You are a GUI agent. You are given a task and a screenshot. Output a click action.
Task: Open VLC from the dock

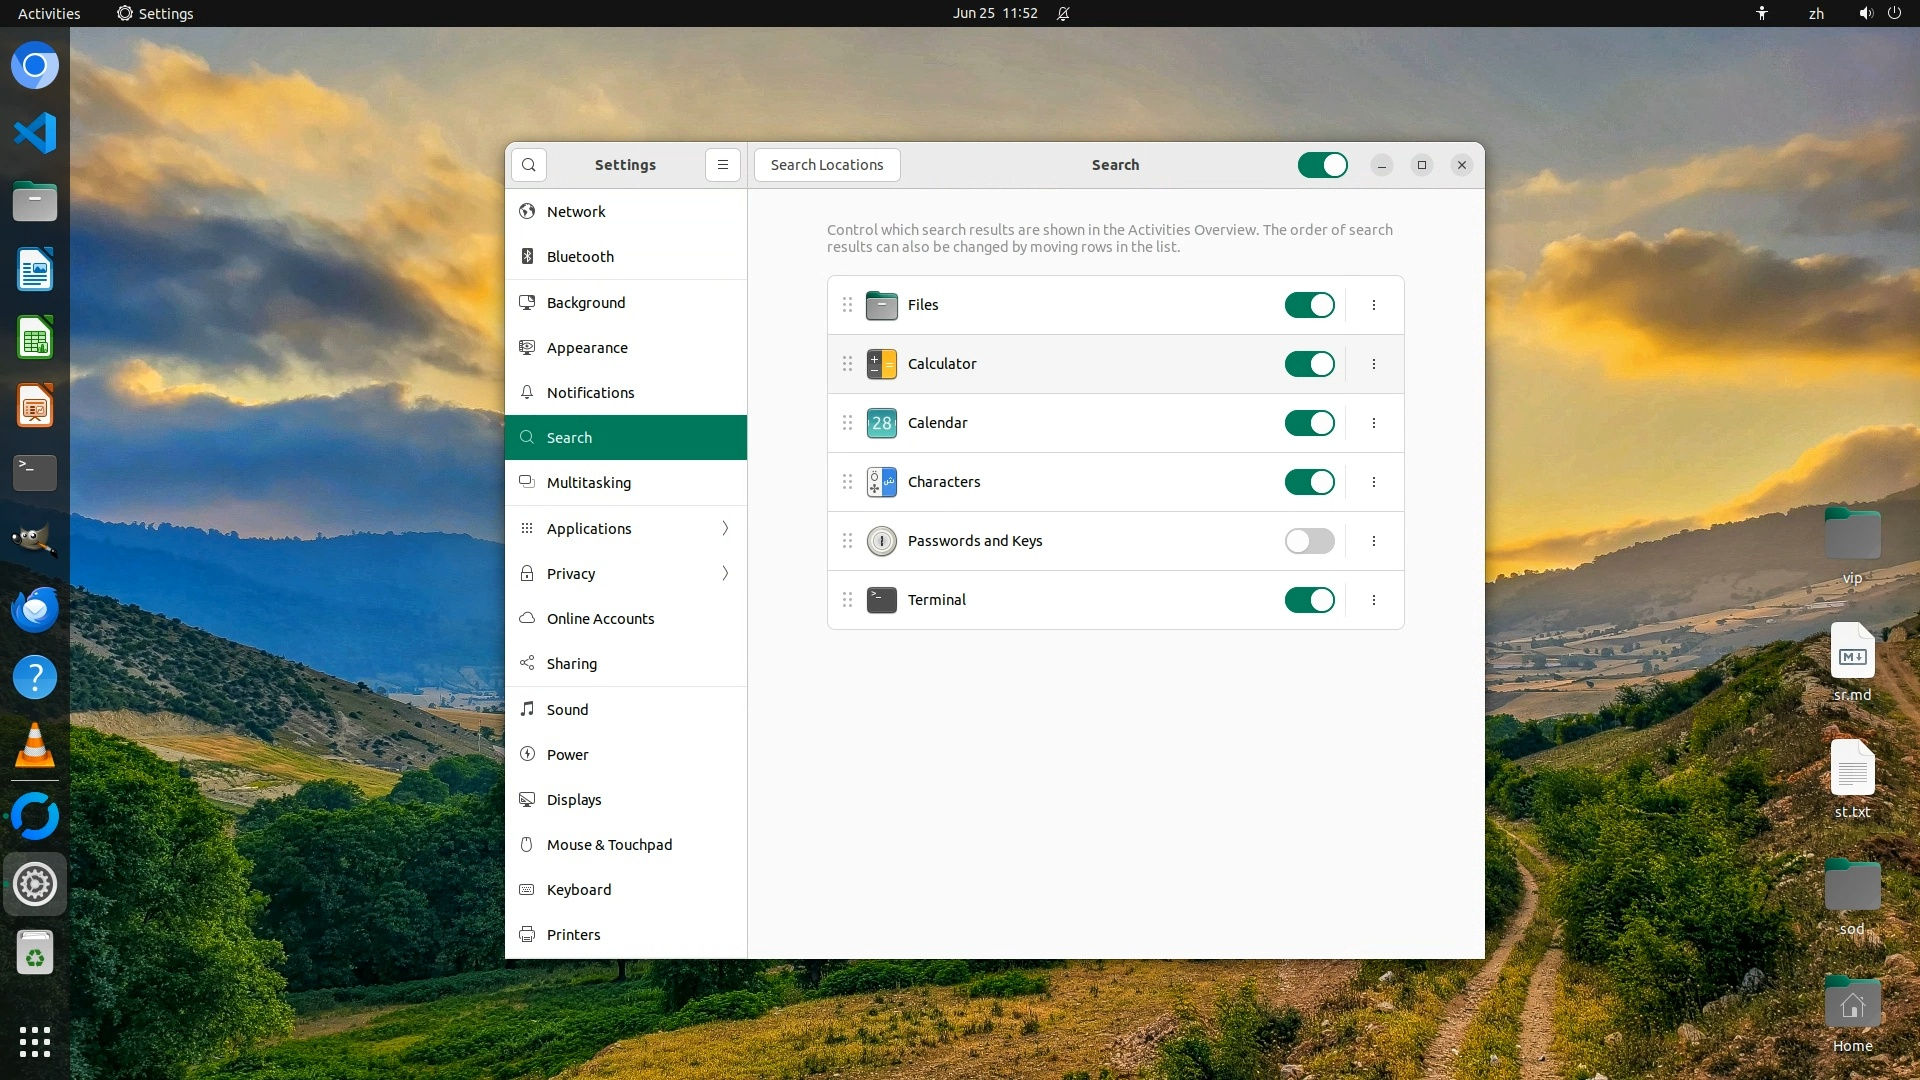pos(35,746)
